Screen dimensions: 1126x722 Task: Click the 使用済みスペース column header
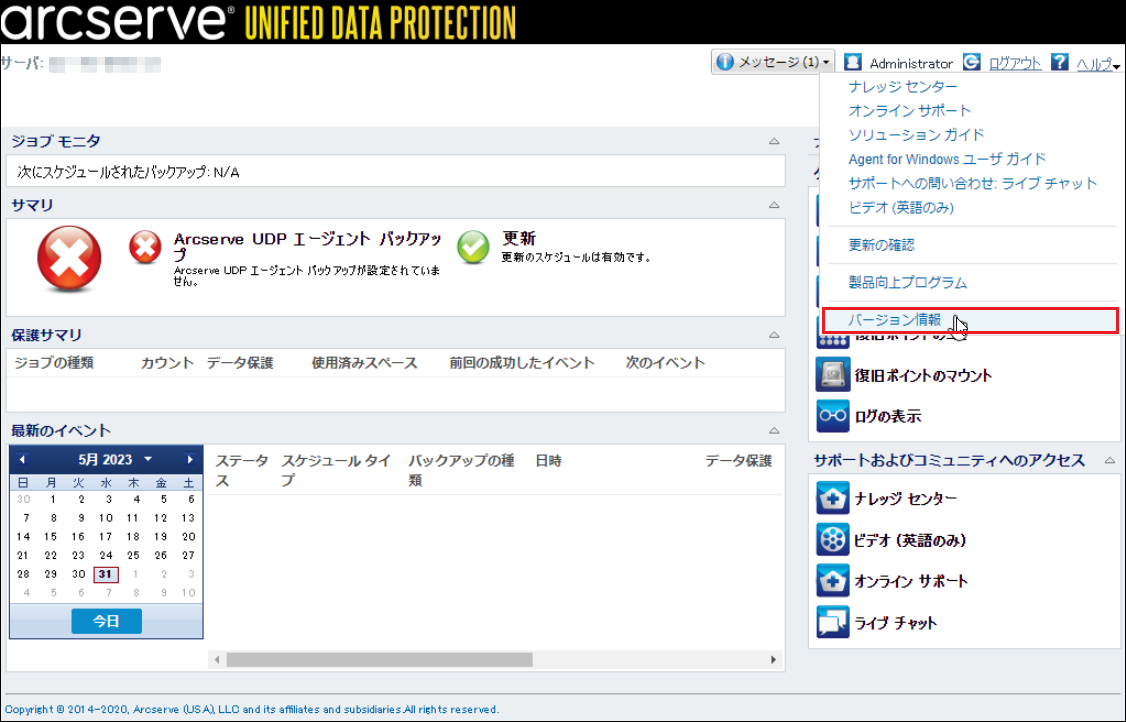point(364,363)
